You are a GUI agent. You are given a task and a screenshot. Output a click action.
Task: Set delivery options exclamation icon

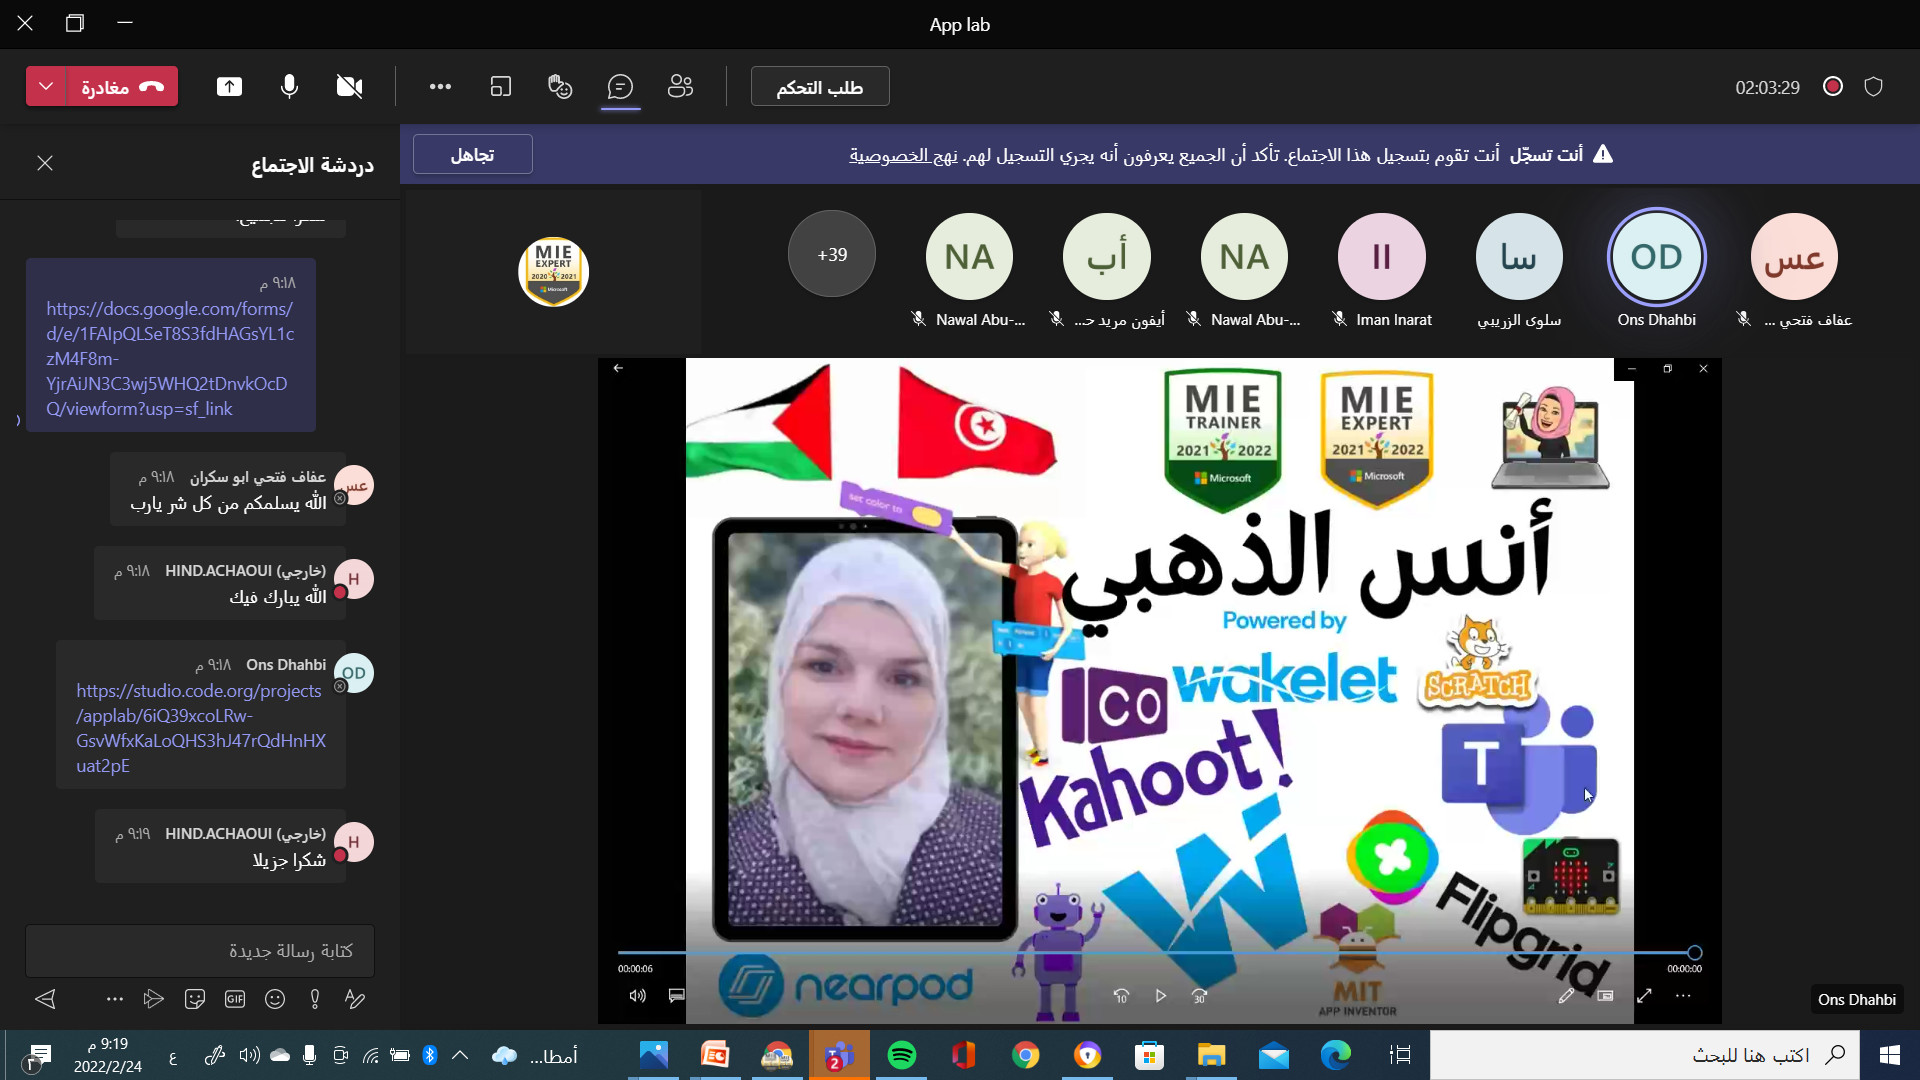[315, 998]
